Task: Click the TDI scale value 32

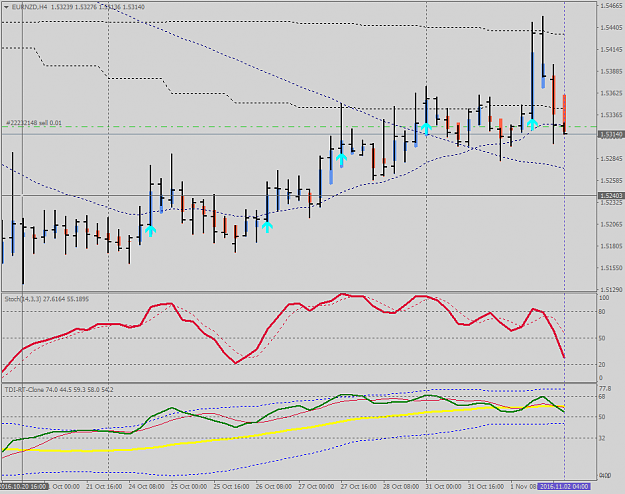Action: coord(603,438)
